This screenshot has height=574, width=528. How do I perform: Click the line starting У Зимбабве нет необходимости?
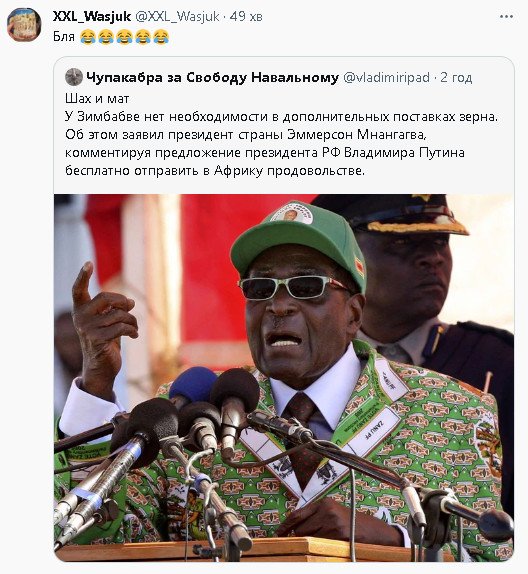[x=282, y=116]
